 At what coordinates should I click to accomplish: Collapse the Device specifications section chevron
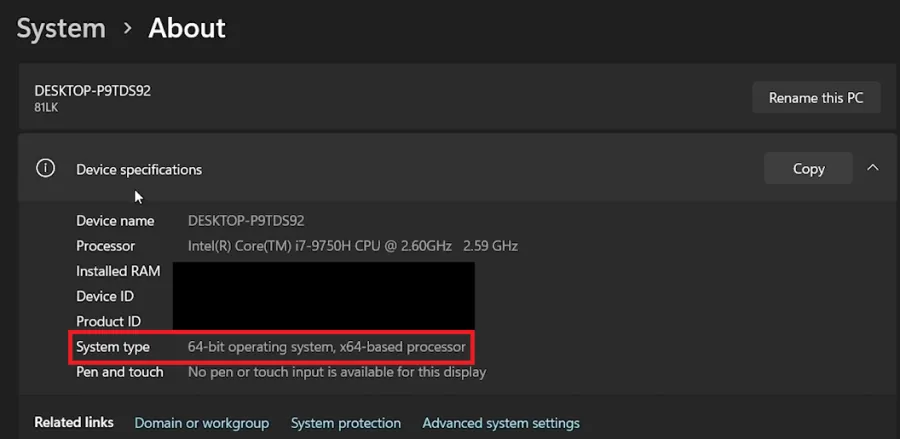[872, 168]
